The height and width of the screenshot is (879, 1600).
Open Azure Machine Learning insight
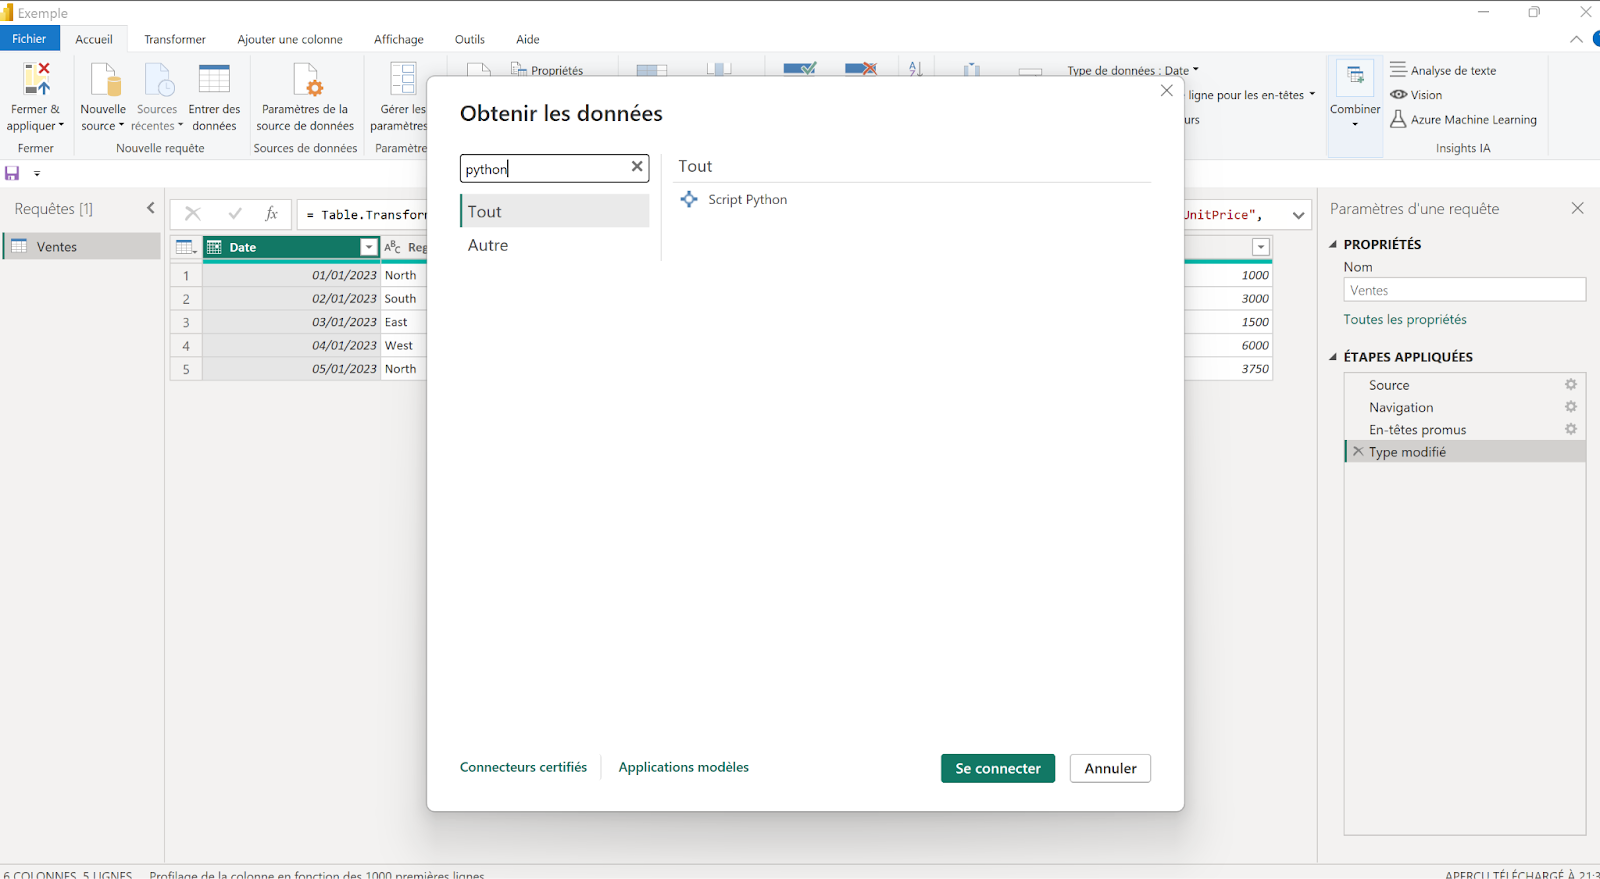click(1463, 119)
